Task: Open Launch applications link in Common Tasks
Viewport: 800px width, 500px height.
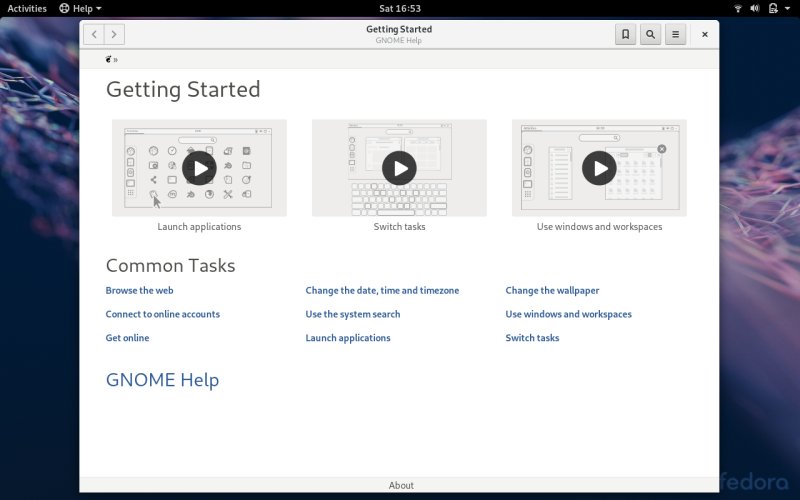Action: pyautogui.click(x=348, y=338)
